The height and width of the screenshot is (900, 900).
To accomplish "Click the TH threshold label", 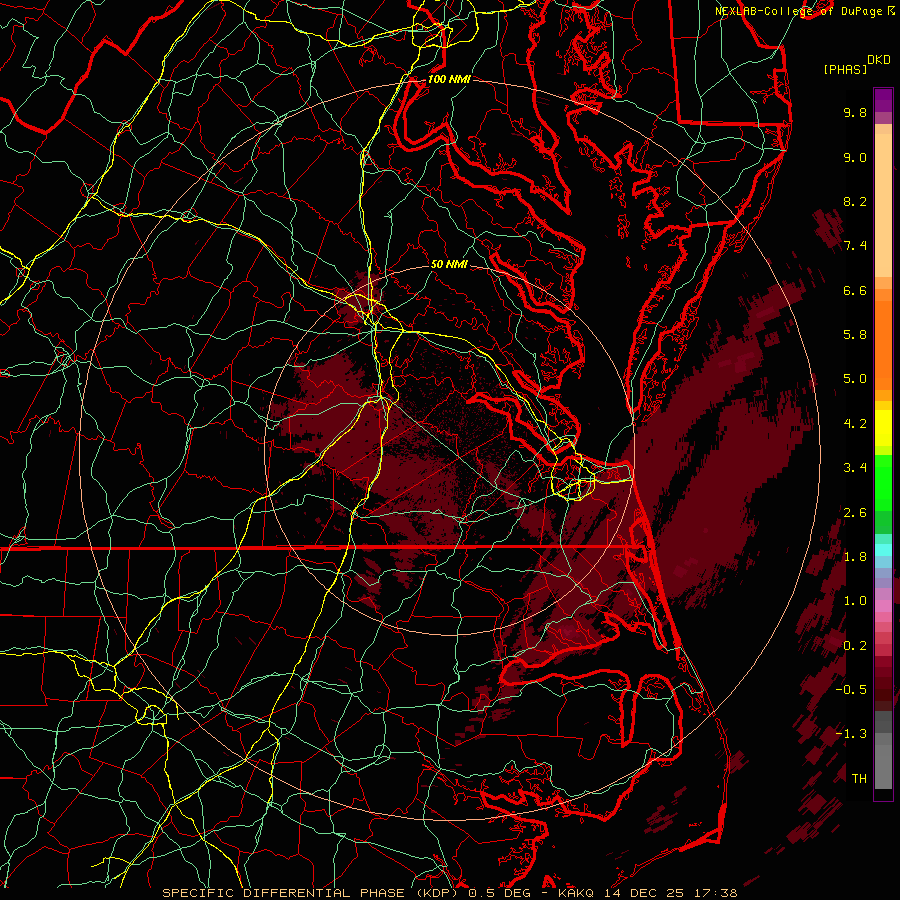I will pyautogui.click(x=859, y=779).
